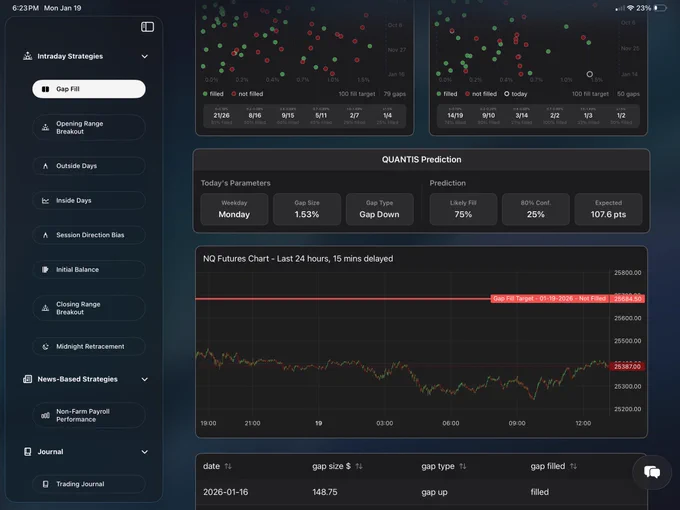Toggle the sidebar collapse icon
Image resolution: width=680 pixels, height=510 pixels.
[x=147, y=27]
